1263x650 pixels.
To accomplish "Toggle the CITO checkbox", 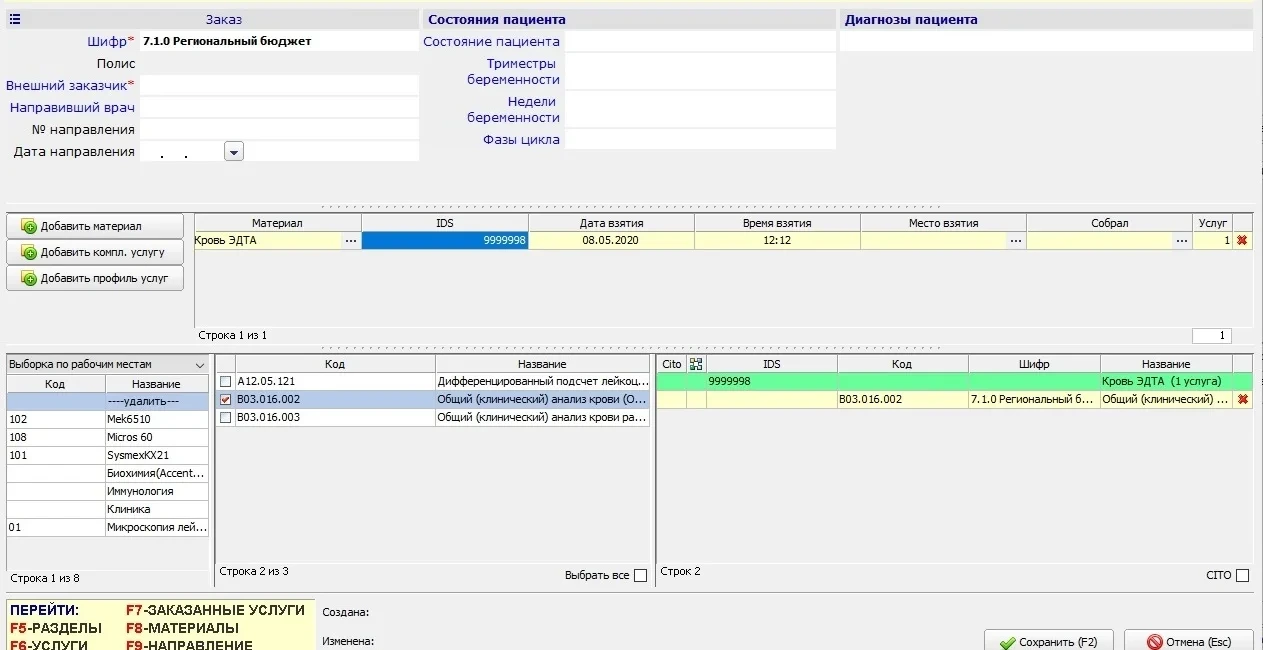I will point(1242,575).
